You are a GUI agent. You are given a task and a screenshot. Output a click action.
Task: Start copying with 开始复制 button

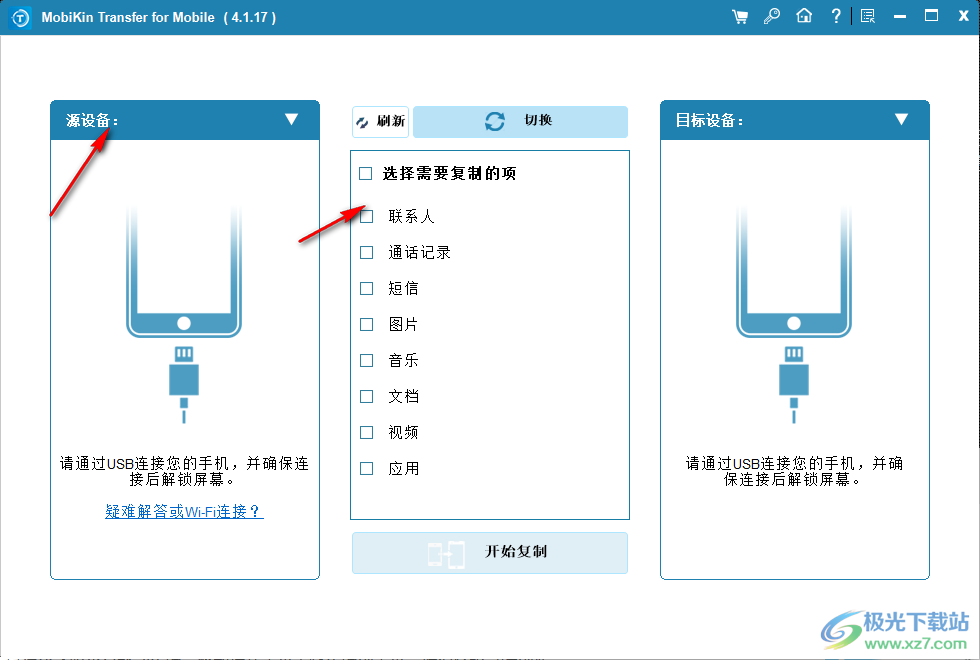[489, 553]
